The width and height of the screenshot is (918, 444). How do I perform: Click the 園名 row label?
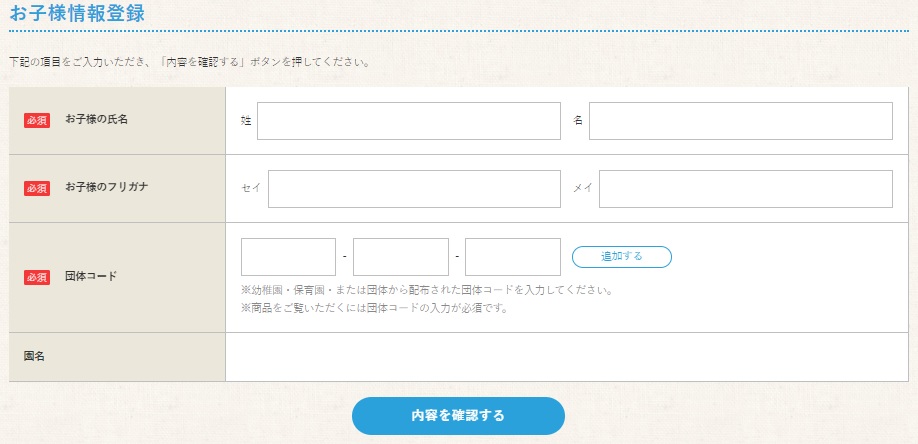[34, 356]
